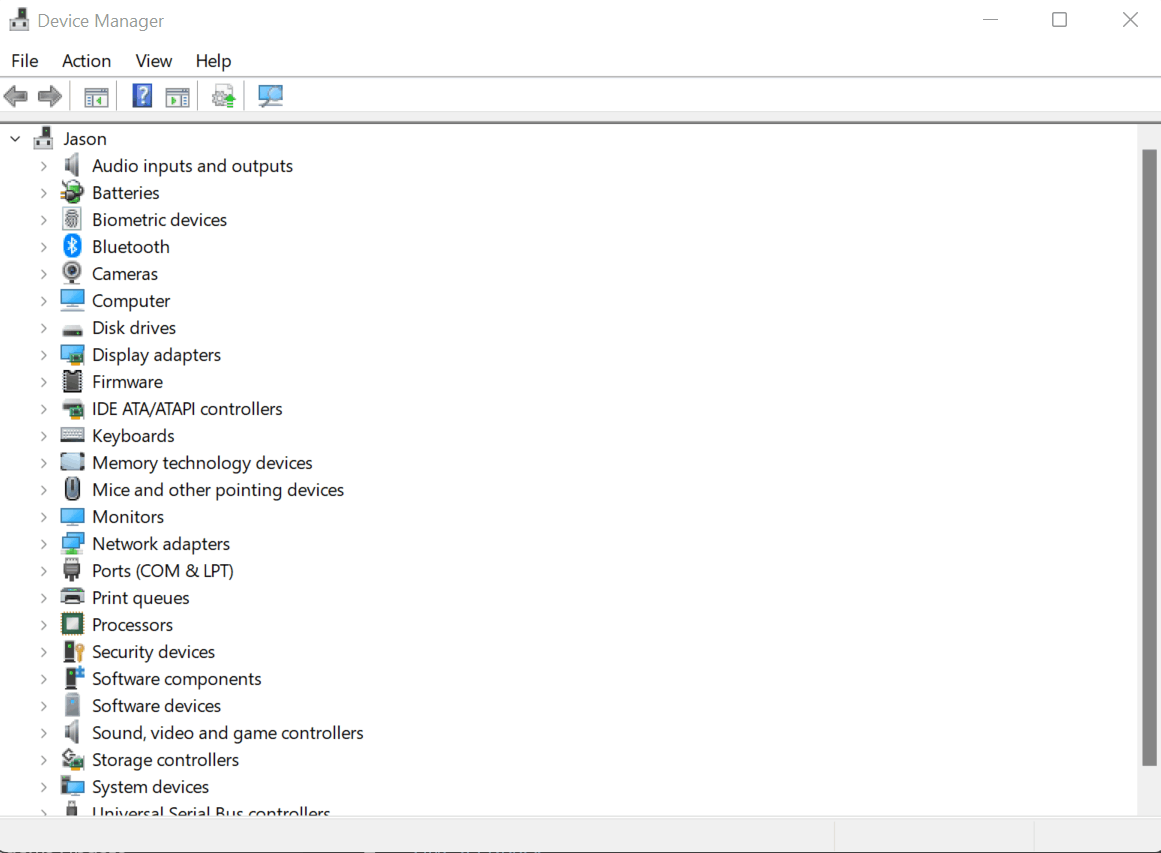Click the Update device driver toolbar icon
The width and height of the screenshot is (1161, 853).
[224, 96]
